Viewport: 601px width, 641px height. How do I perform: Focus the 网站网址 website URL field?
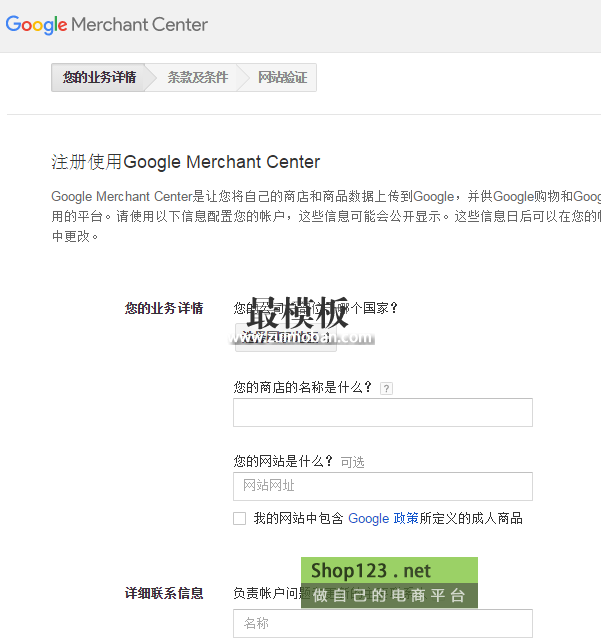[x=383, y=486]
